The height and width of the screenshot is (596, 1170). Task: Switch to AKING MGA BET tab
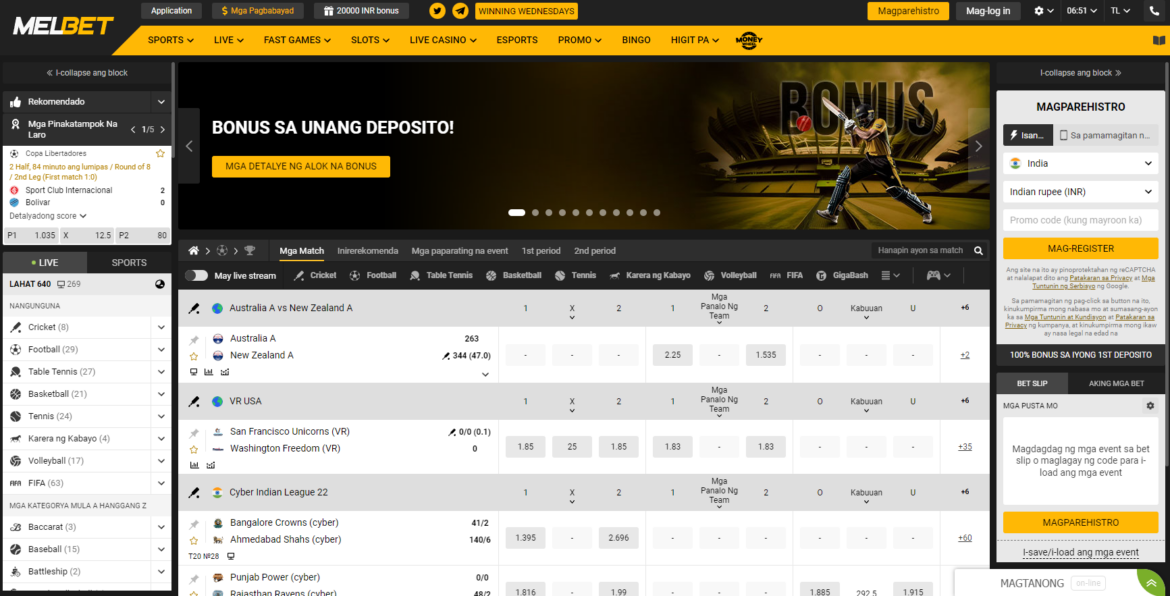click(x=1116, y=383)
